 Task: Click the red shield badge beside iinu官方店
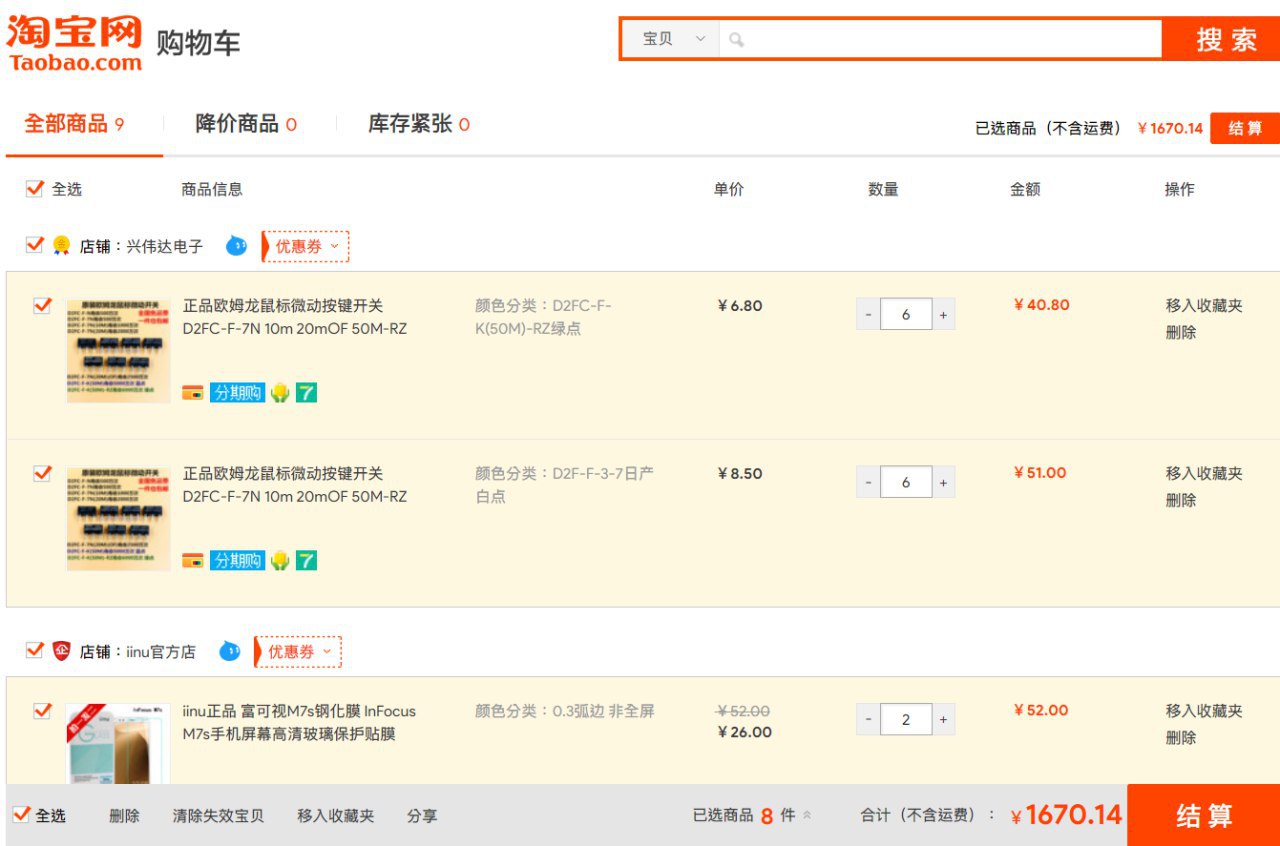tap(62, 651)
